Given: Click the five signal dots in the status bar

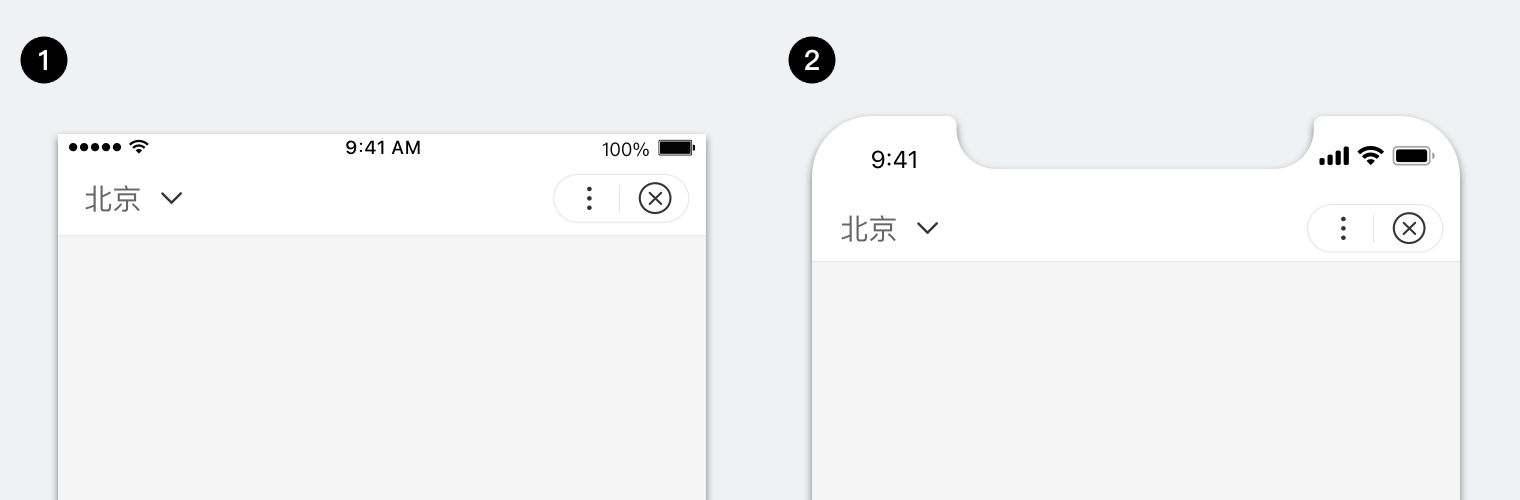Looking at the screenshot, I should (95, 147).
